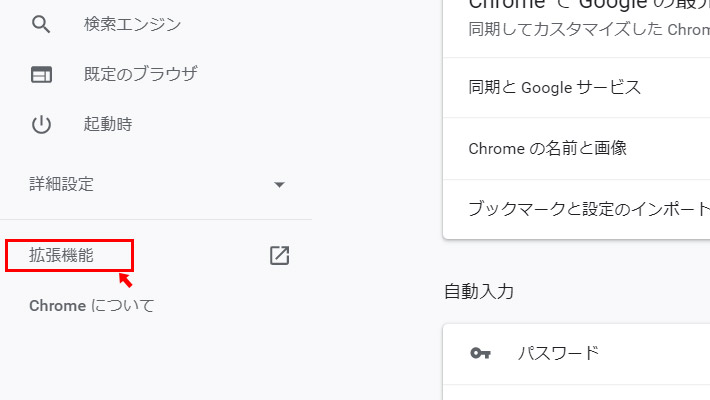The height and width of the screenshot is (400, 710).
Task: Go to the 既定のブラウザ section
Action: click(x=140, y=74)
